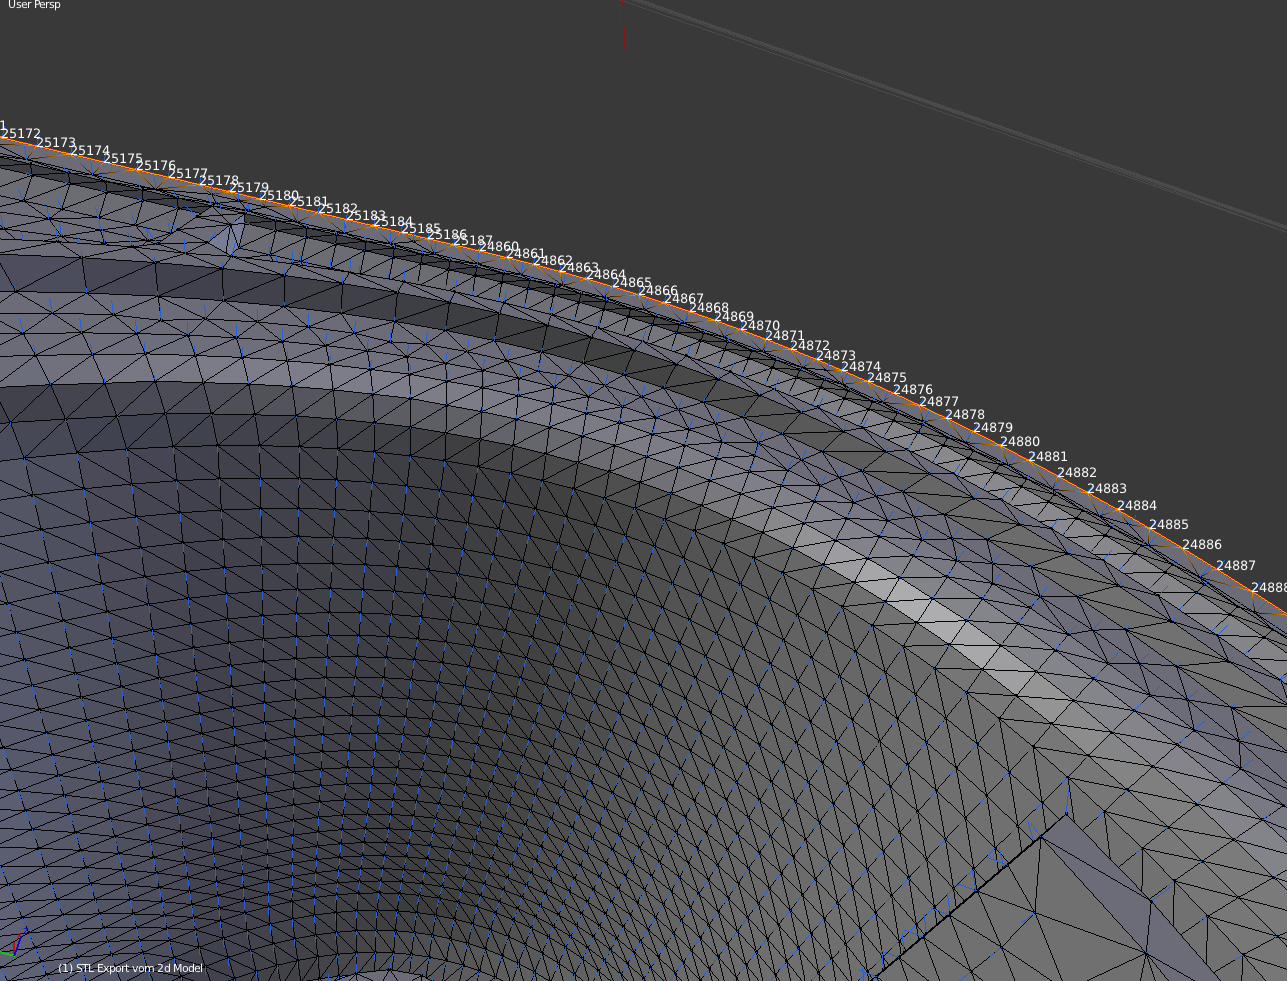Click vertex index label 24864
The height and width of the screenshot is (981, 1287).
(x=605, y=275)
